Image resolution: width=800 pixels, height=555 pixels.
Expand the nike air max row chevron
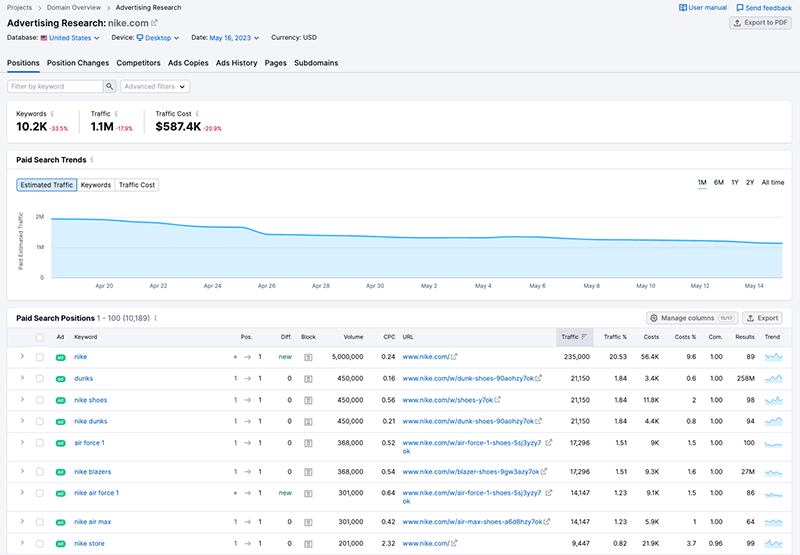(x=22, y=521)
